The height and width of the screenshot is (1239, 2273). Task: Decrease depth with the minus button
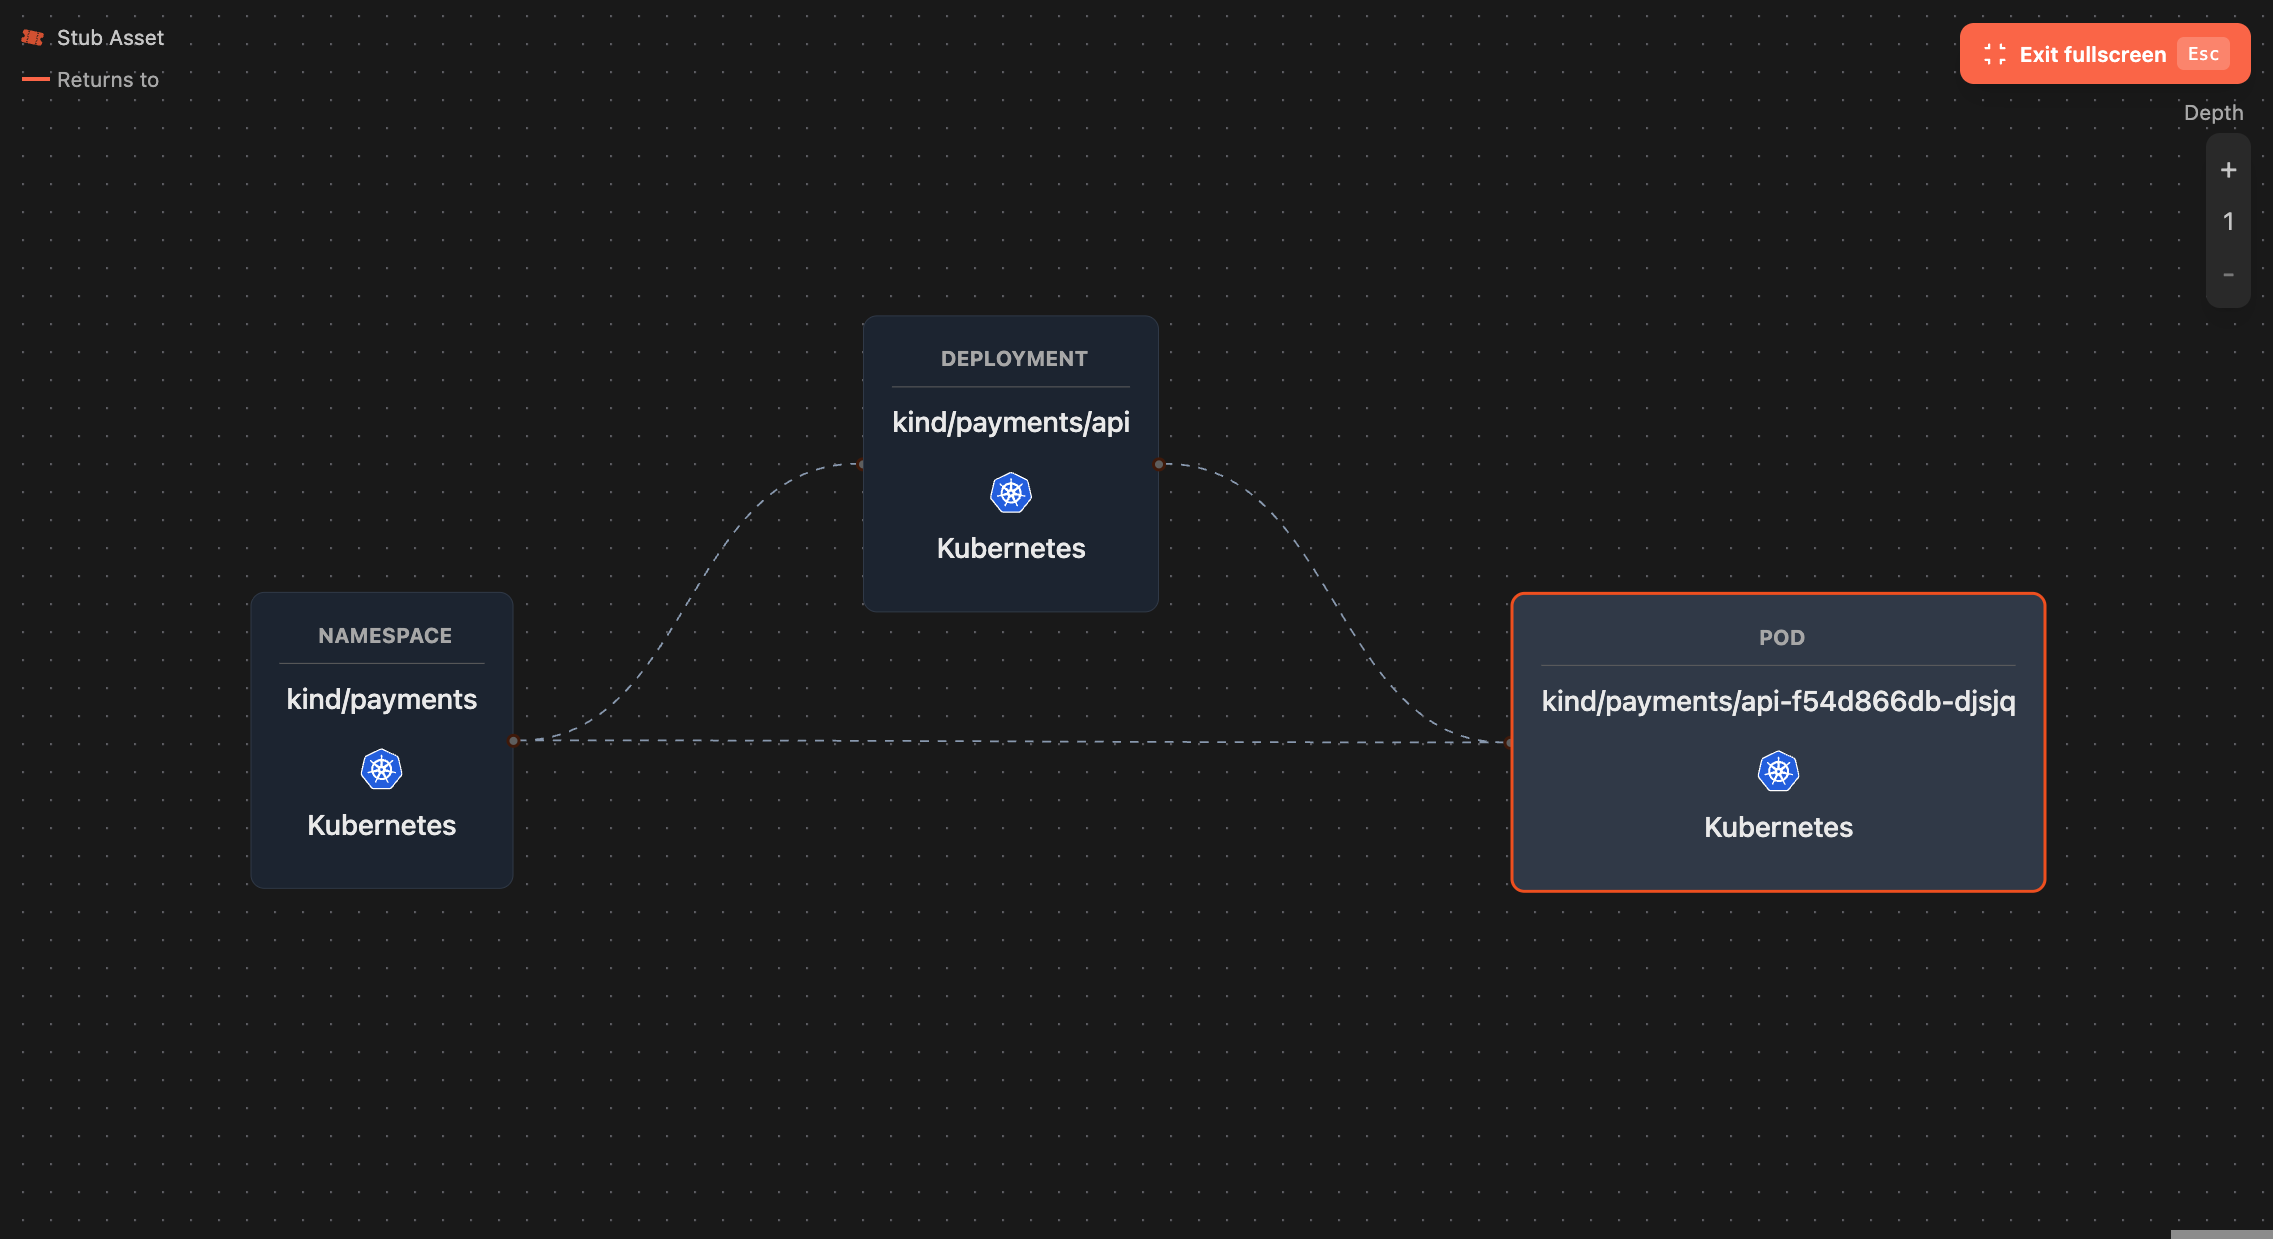(2228, 274)
